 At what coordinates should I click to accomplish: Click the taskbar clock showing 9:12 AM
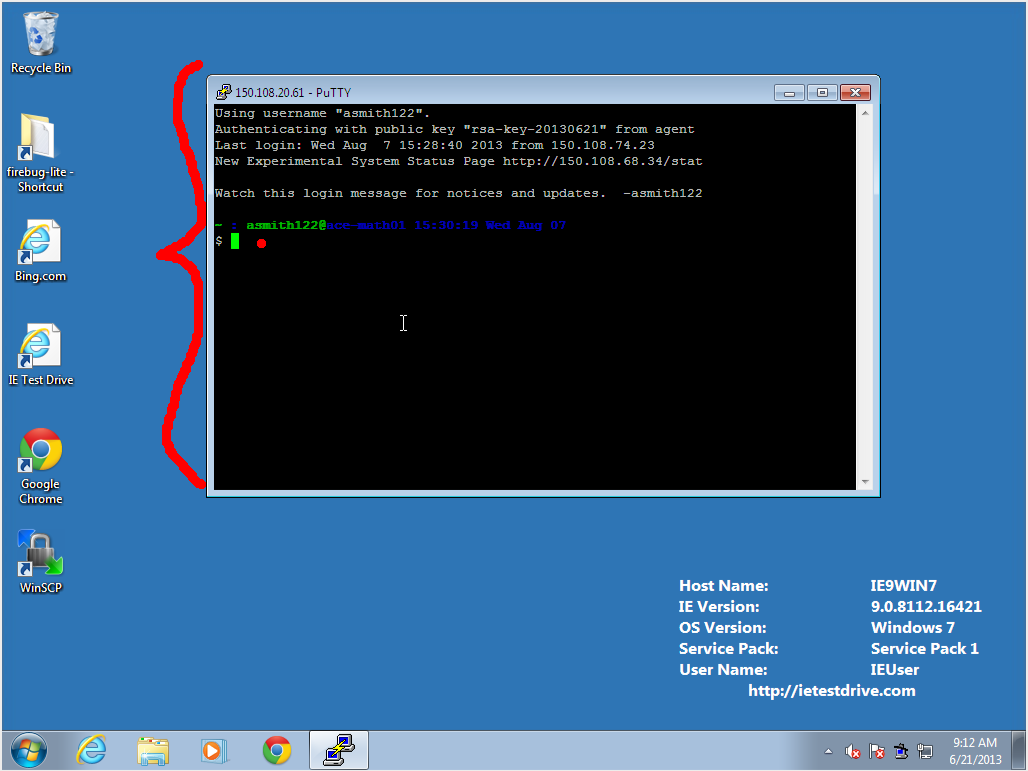(x=974, y=751)
